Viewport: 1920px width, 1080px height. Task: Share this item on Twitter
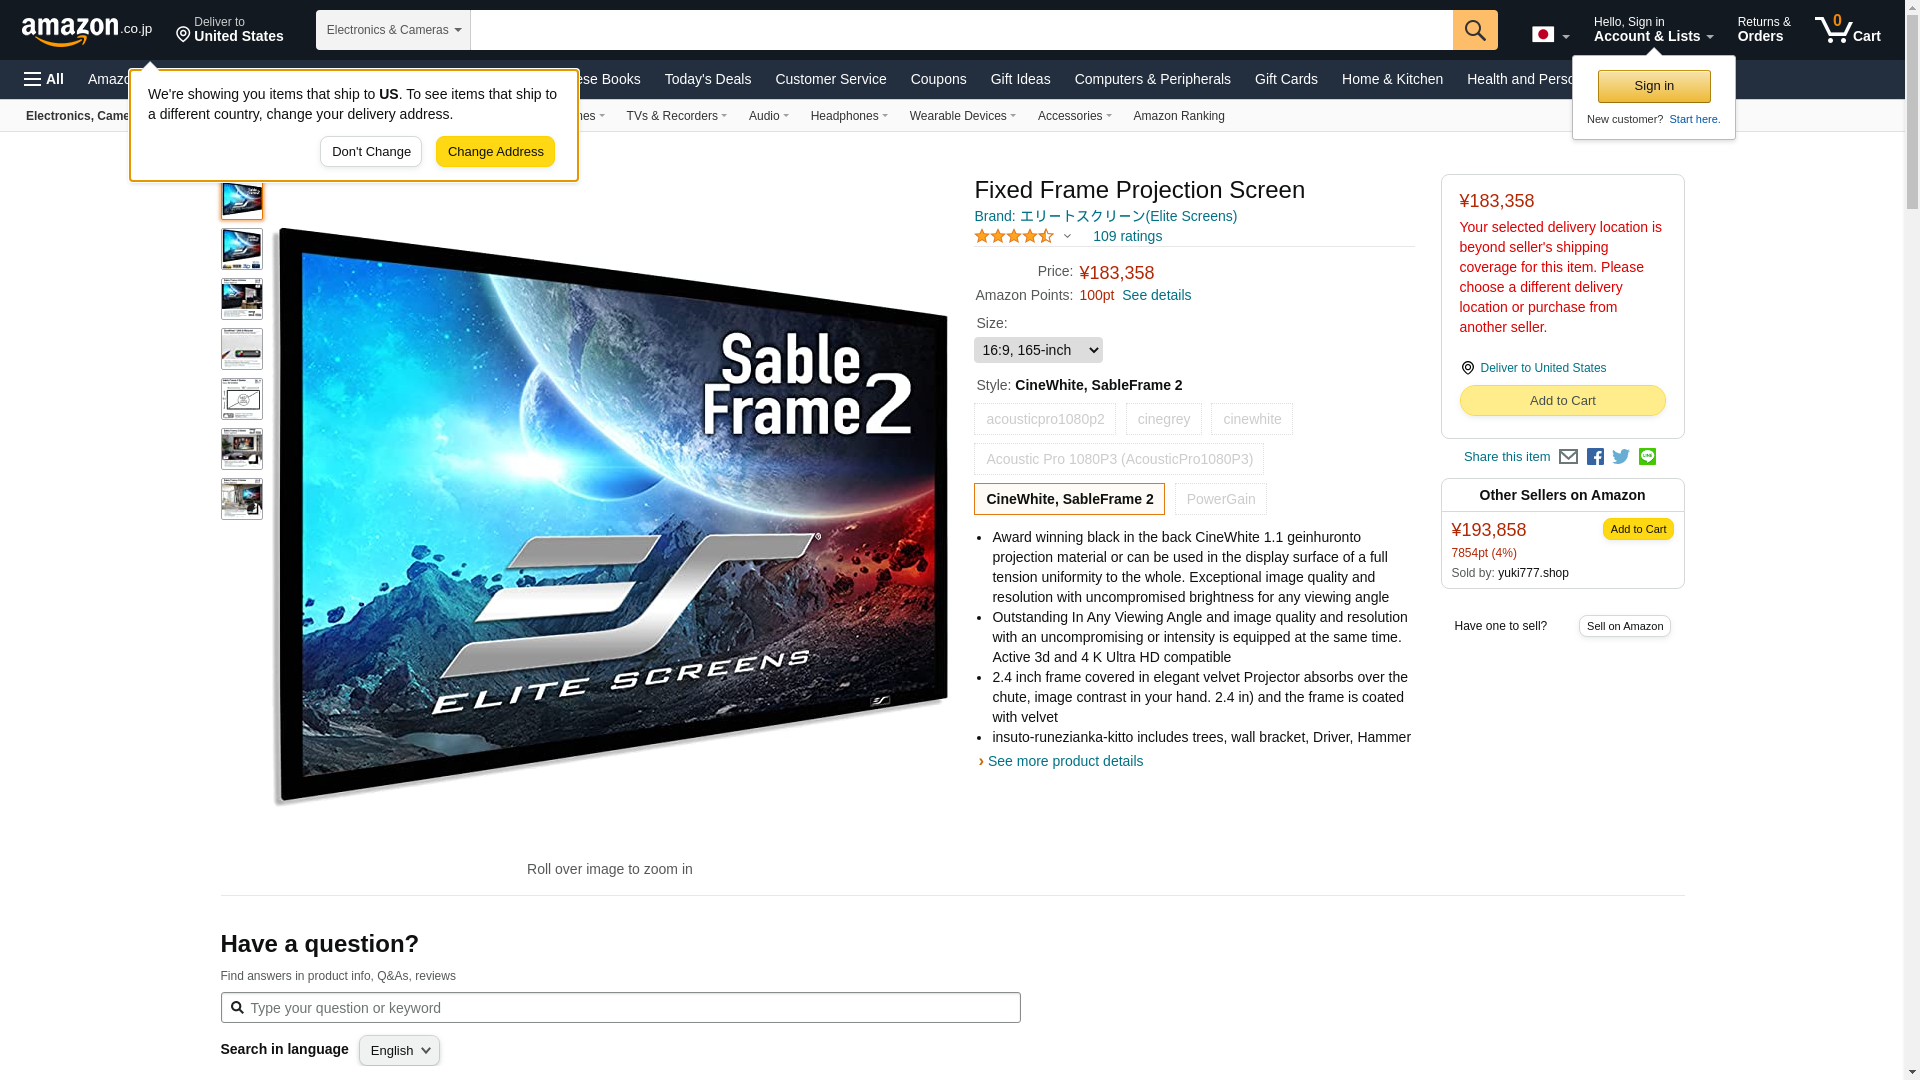(x=1621, y=457)
